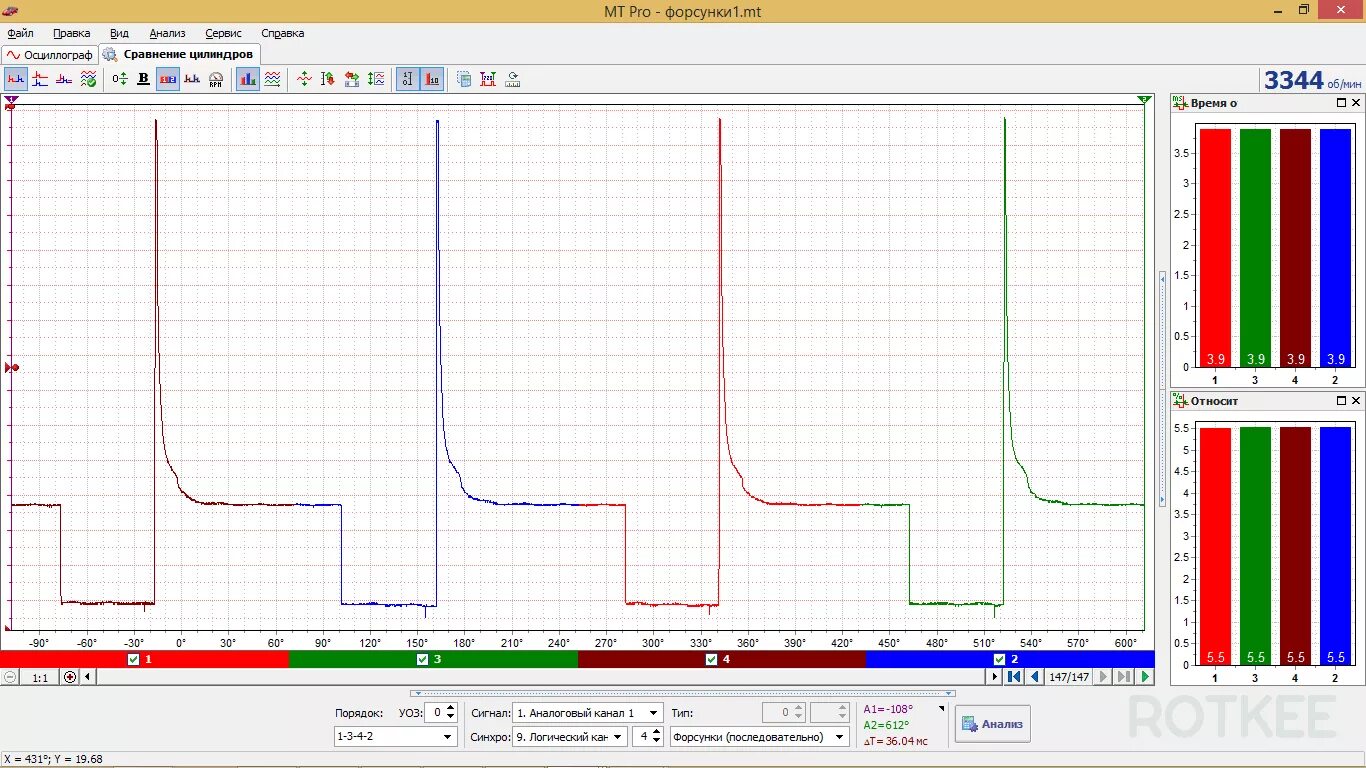Open the Справка menu

tap(282, 33)
